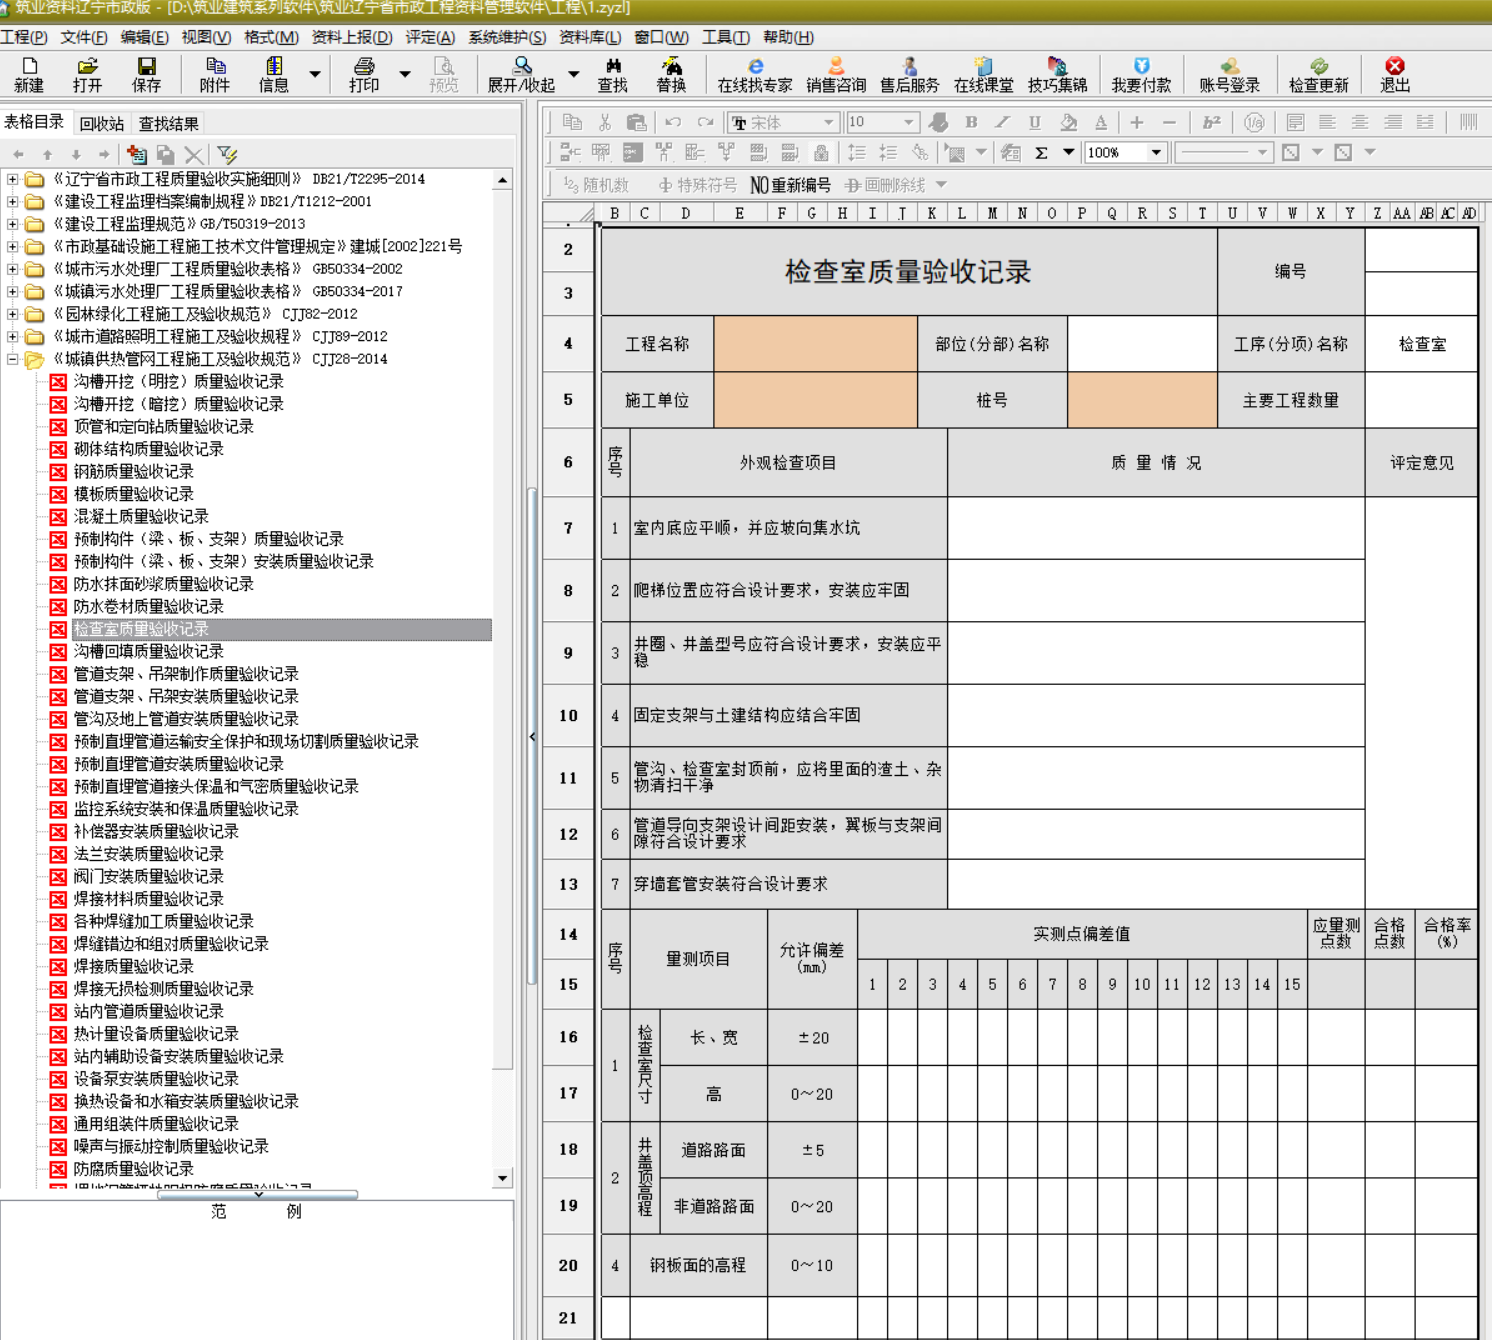Open the 格式(M) menu
Viewport: 1492px width, 1340px height.
pos(271,37)
